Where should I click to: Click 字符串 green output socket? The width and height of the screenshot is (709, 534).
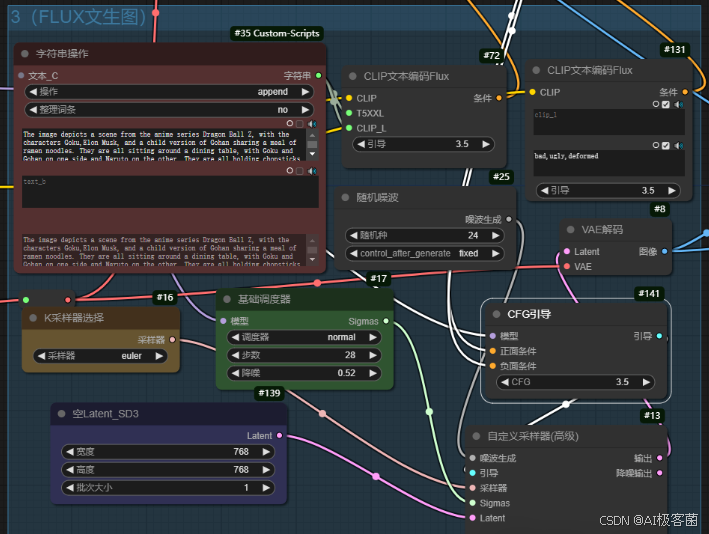319,76
